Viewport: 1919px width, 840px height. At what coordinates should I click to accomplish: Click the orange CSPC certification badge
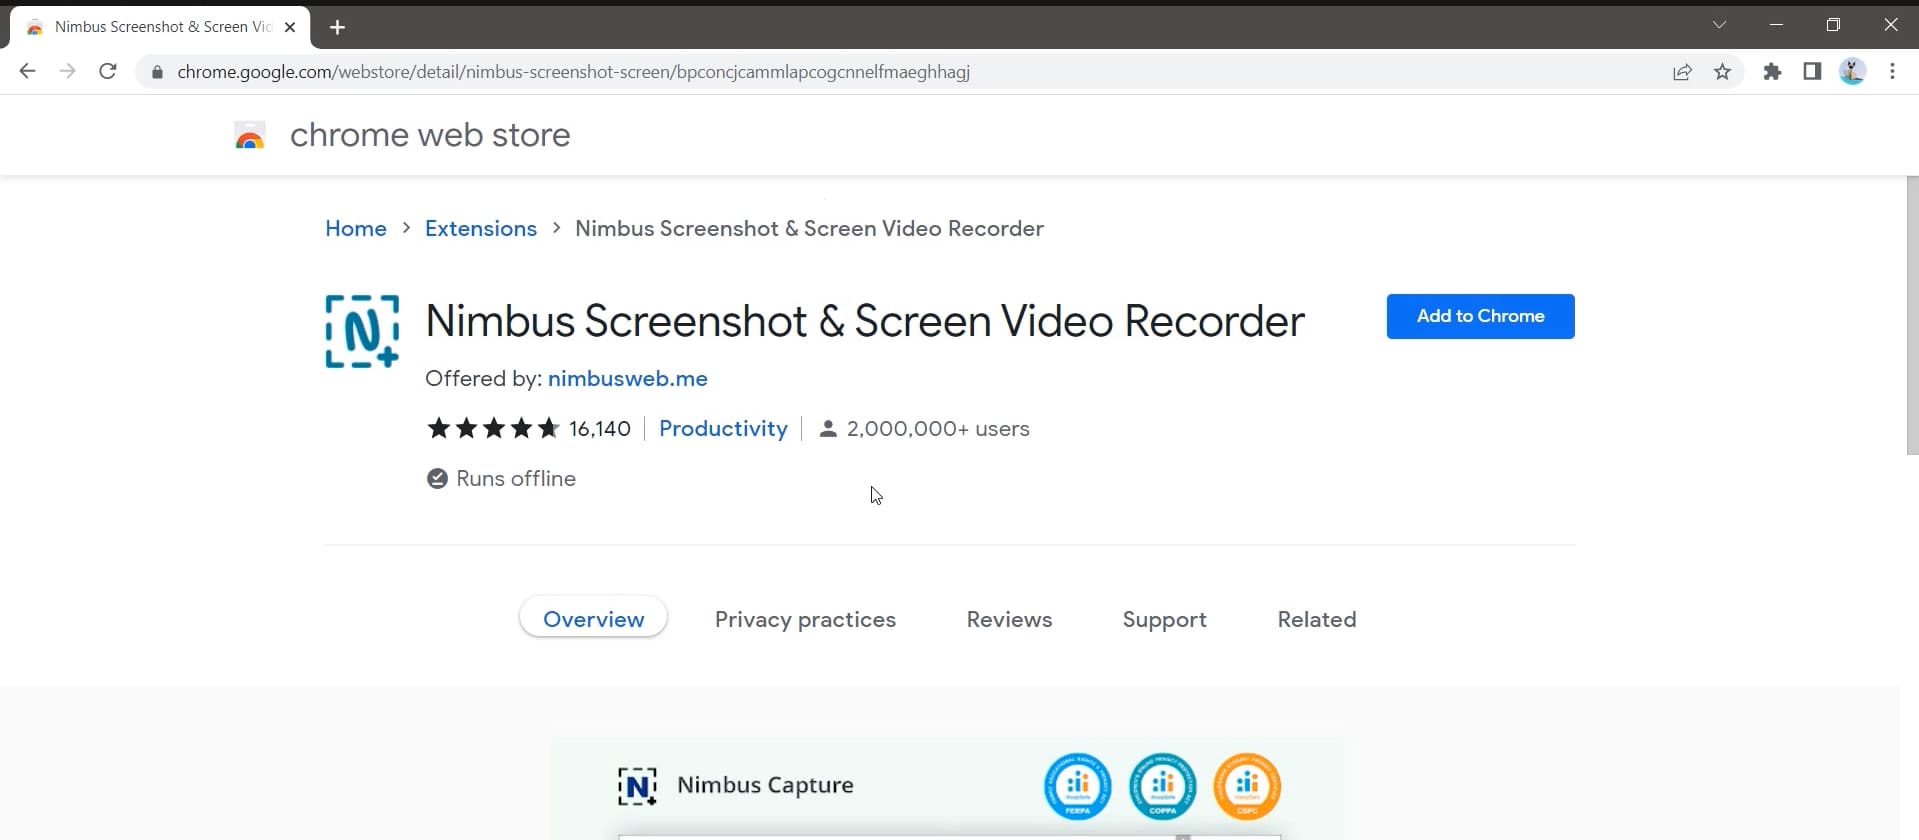click(x=1247, y=786)
